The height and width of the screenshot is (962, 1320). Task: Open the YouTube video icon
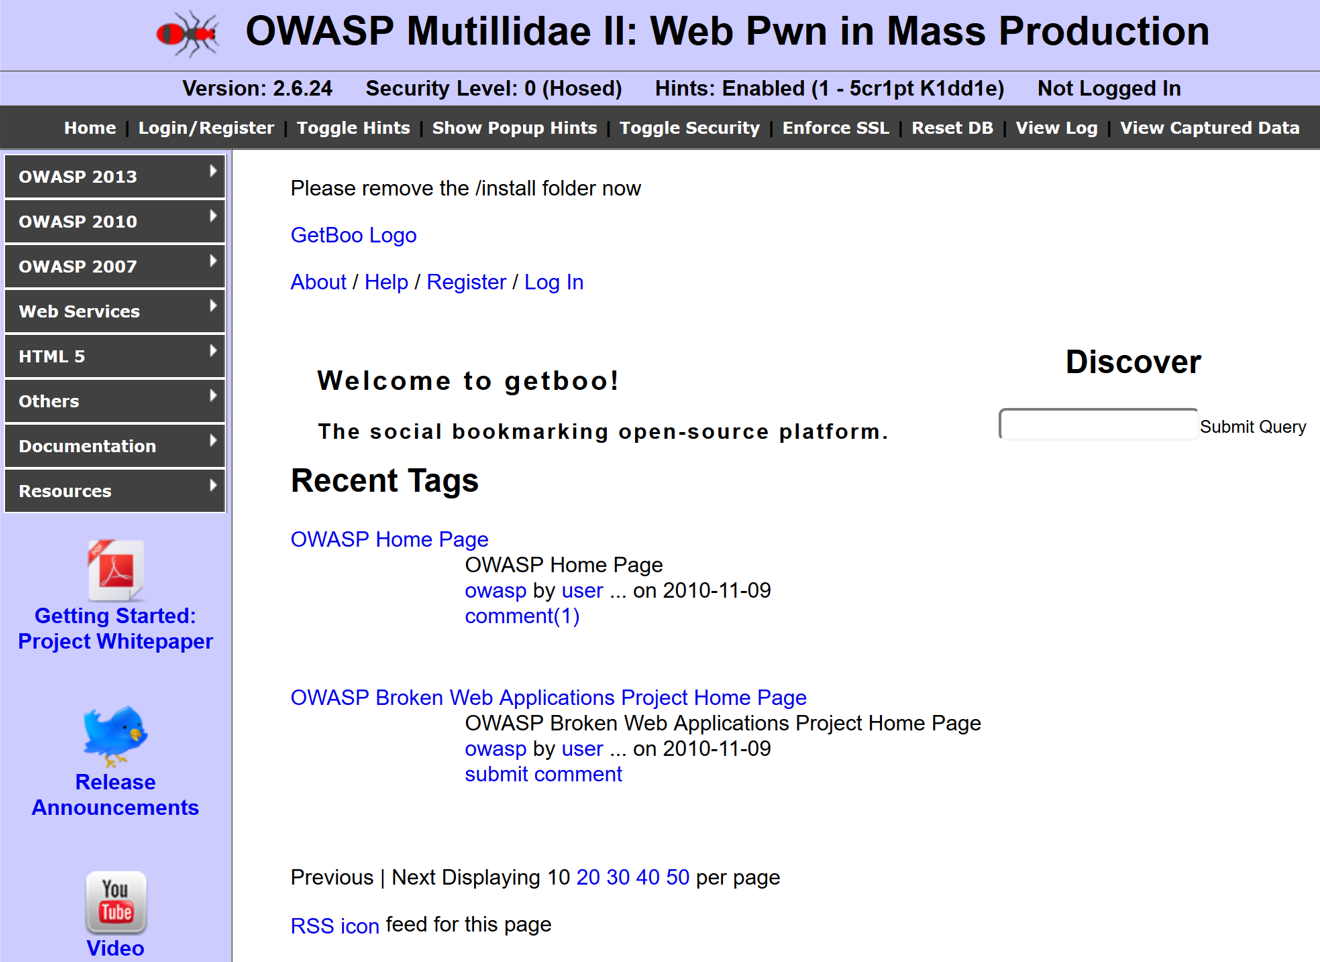115,902
